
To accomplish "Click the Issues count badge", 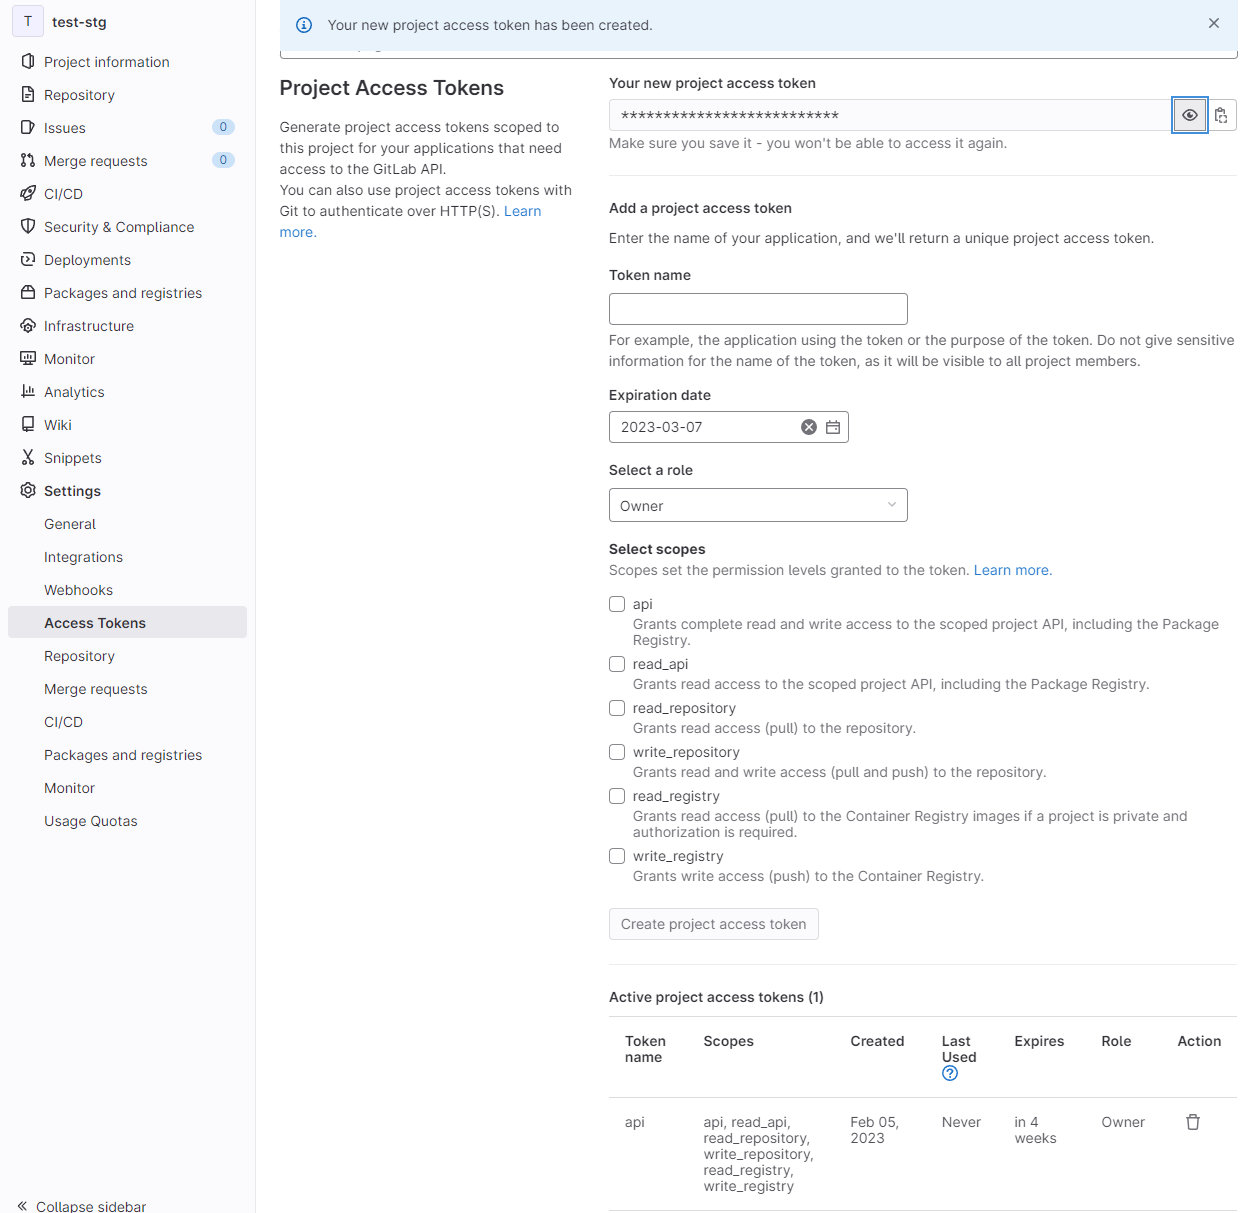I will tap(223, 127).
